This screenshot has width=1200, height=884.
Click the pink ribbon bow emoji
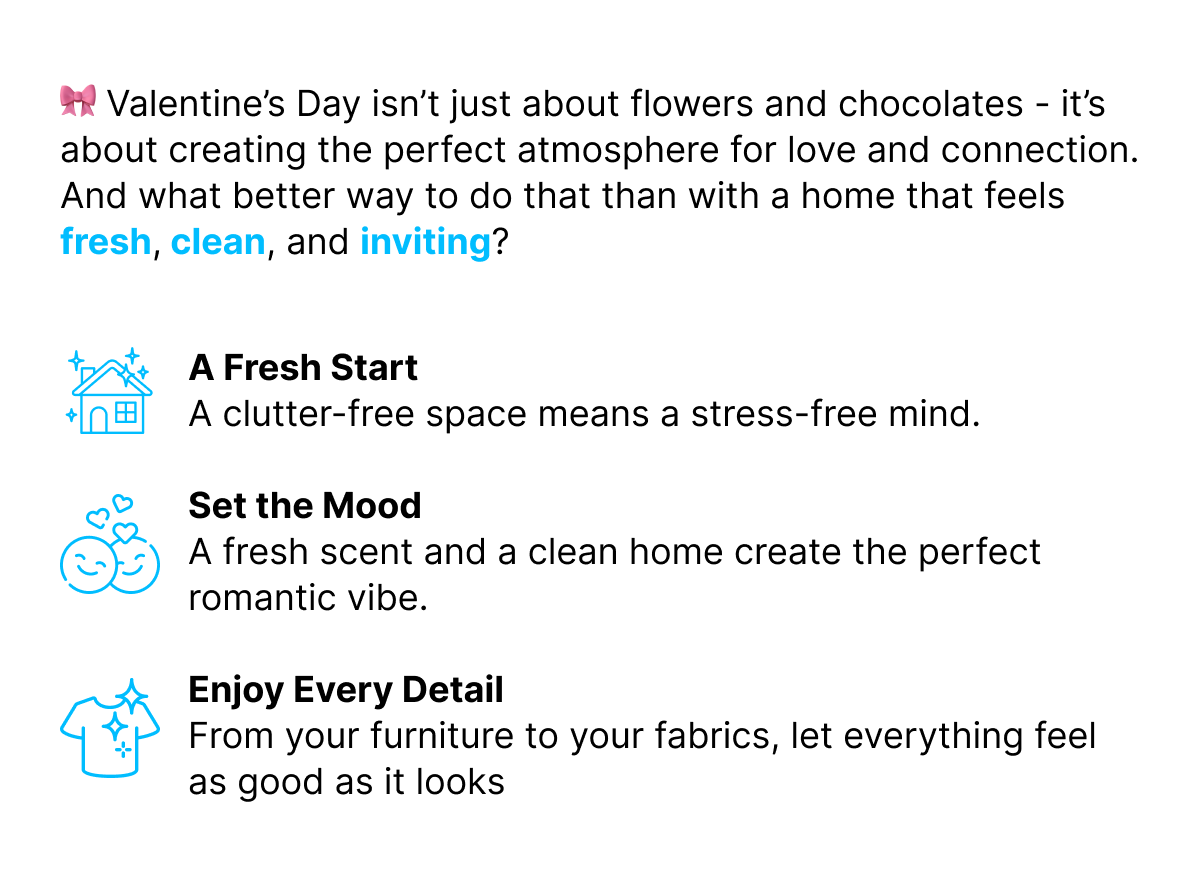78,101
